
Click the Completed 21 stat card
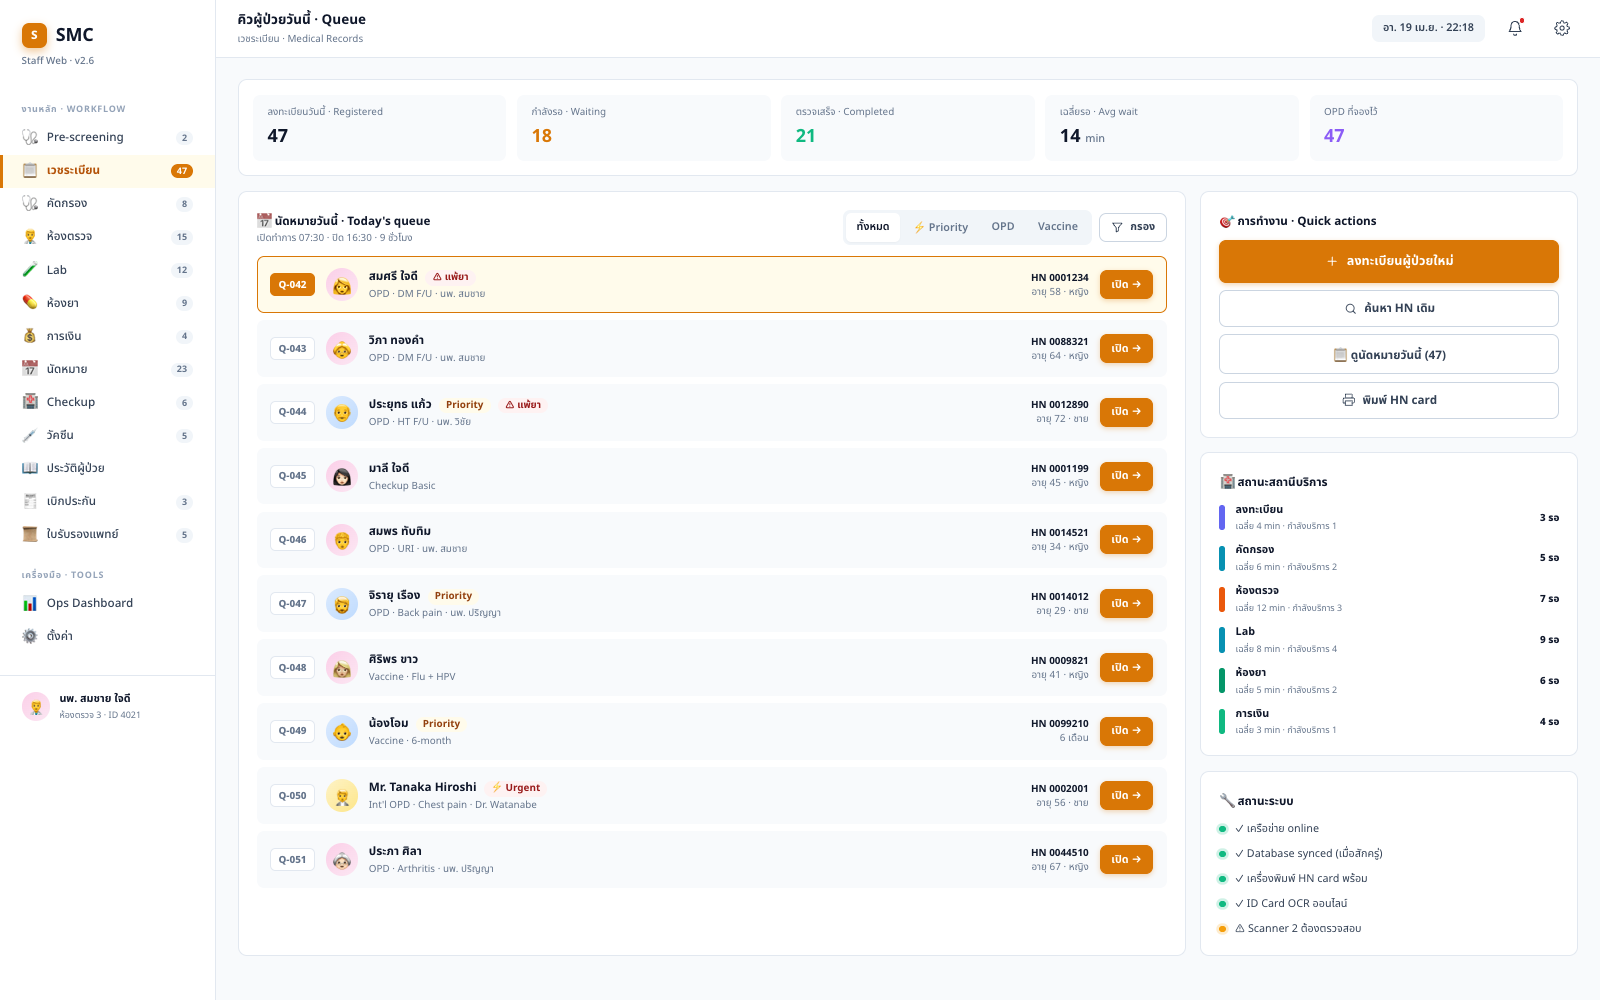tap(908, 128)
